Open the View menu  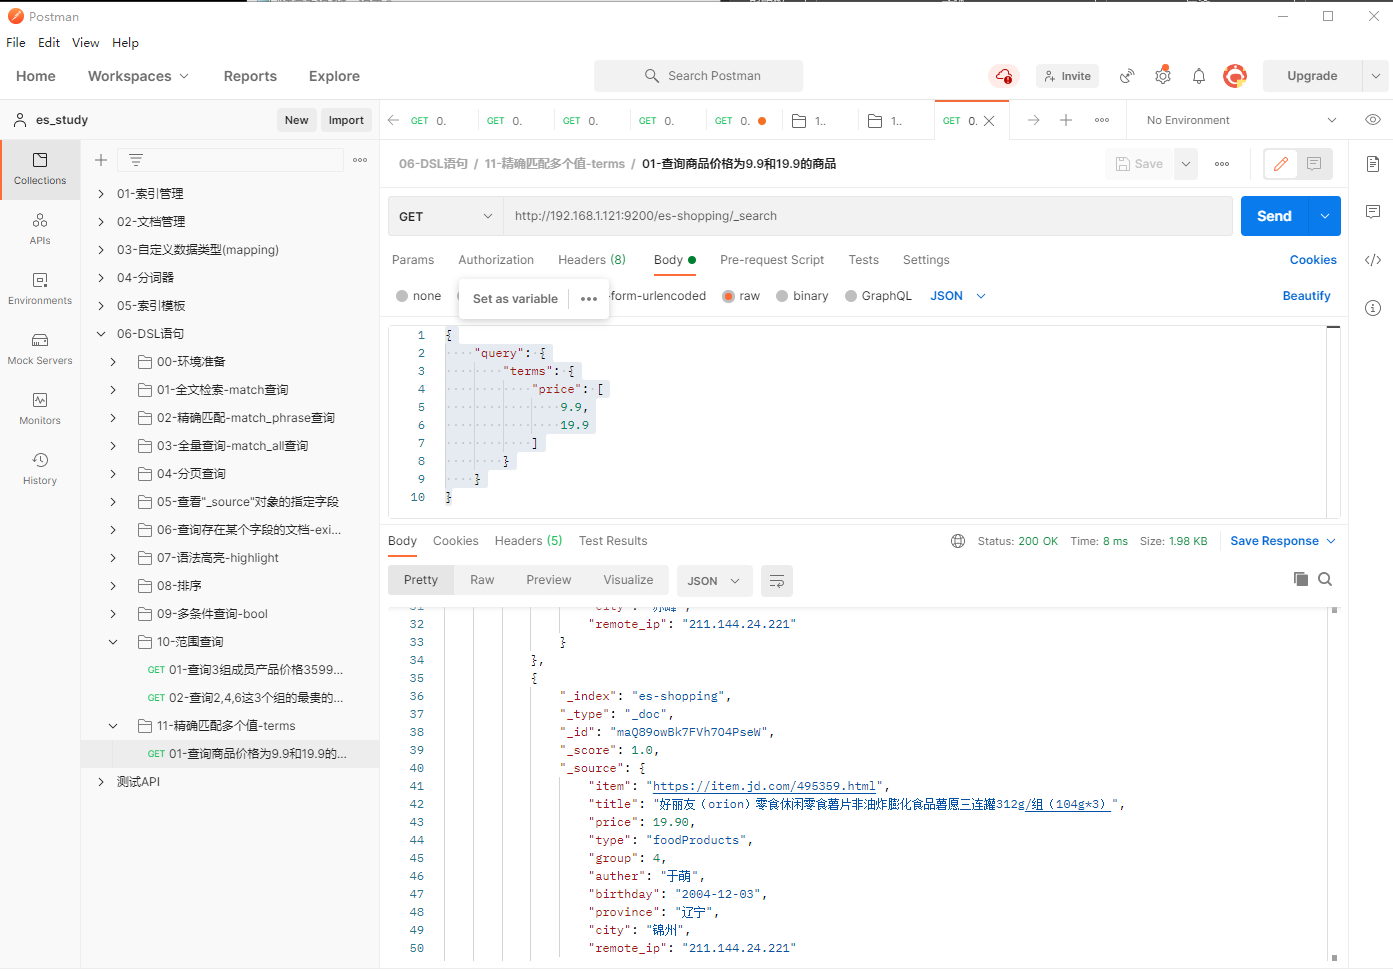point(85,43)
